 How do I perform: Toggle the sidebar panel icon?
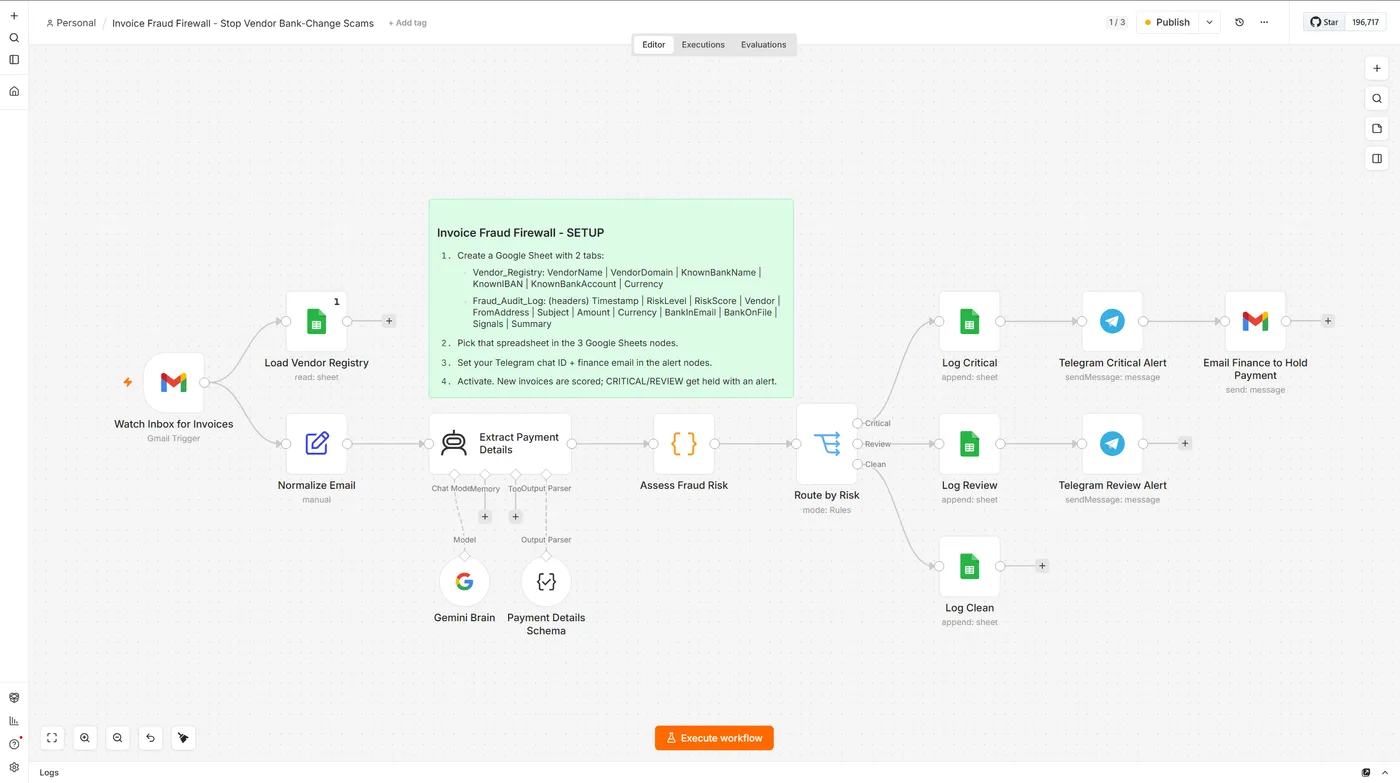[x=14, y=60]
